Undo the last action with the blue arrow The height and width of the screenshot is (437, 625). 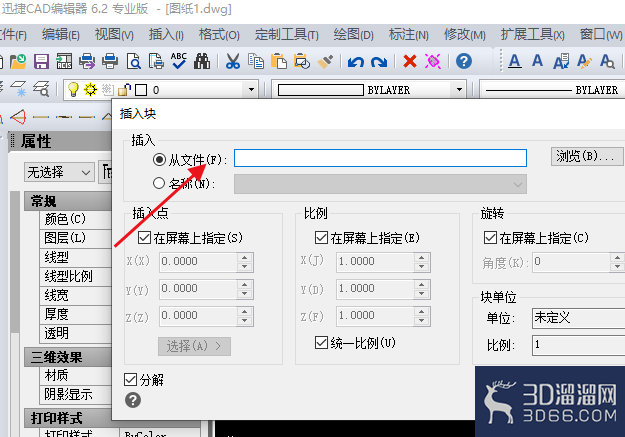[356, 62]
